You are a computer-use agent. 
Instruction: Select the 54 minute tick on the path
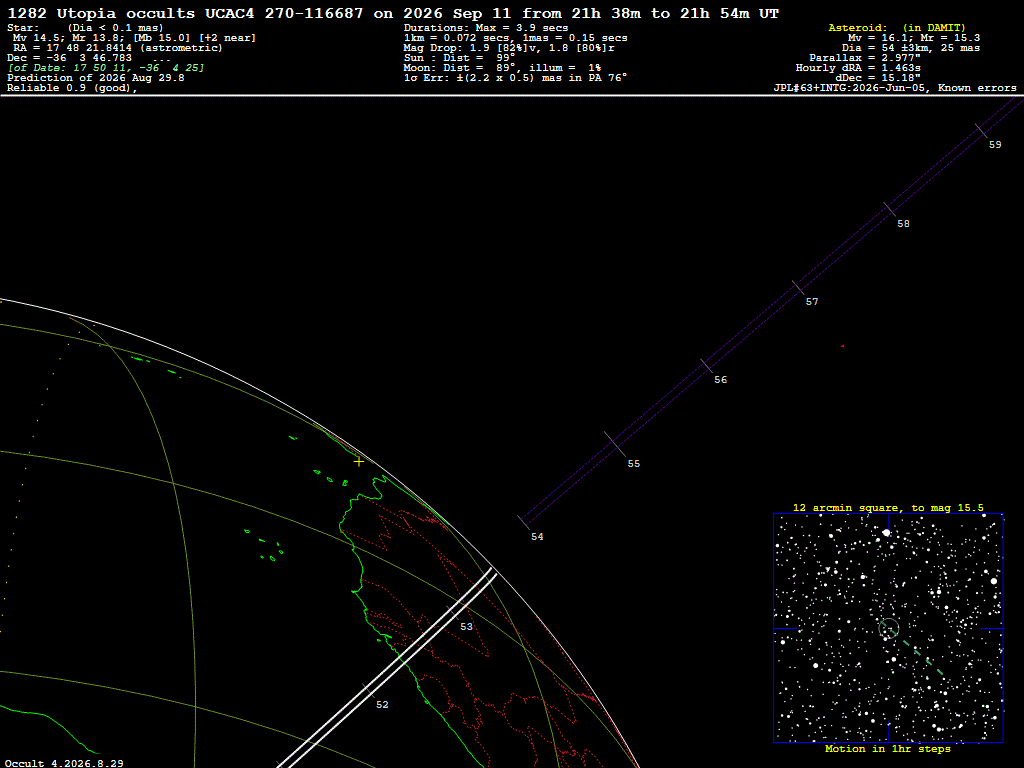[x=524, y=522]
